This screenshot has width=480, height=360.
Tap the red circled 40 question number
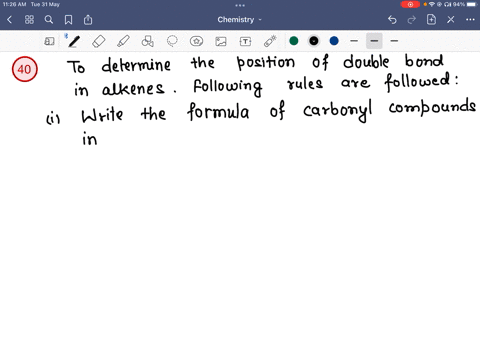click(x=25, y=69)
